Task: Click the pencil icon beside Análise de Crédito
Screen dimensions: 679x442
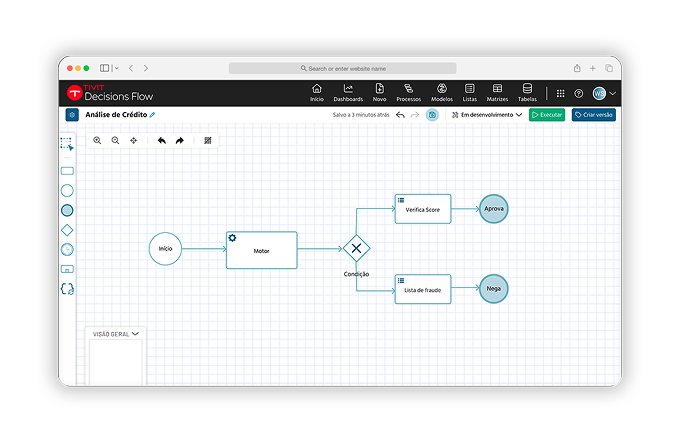Action: click(x=153, y=115)
